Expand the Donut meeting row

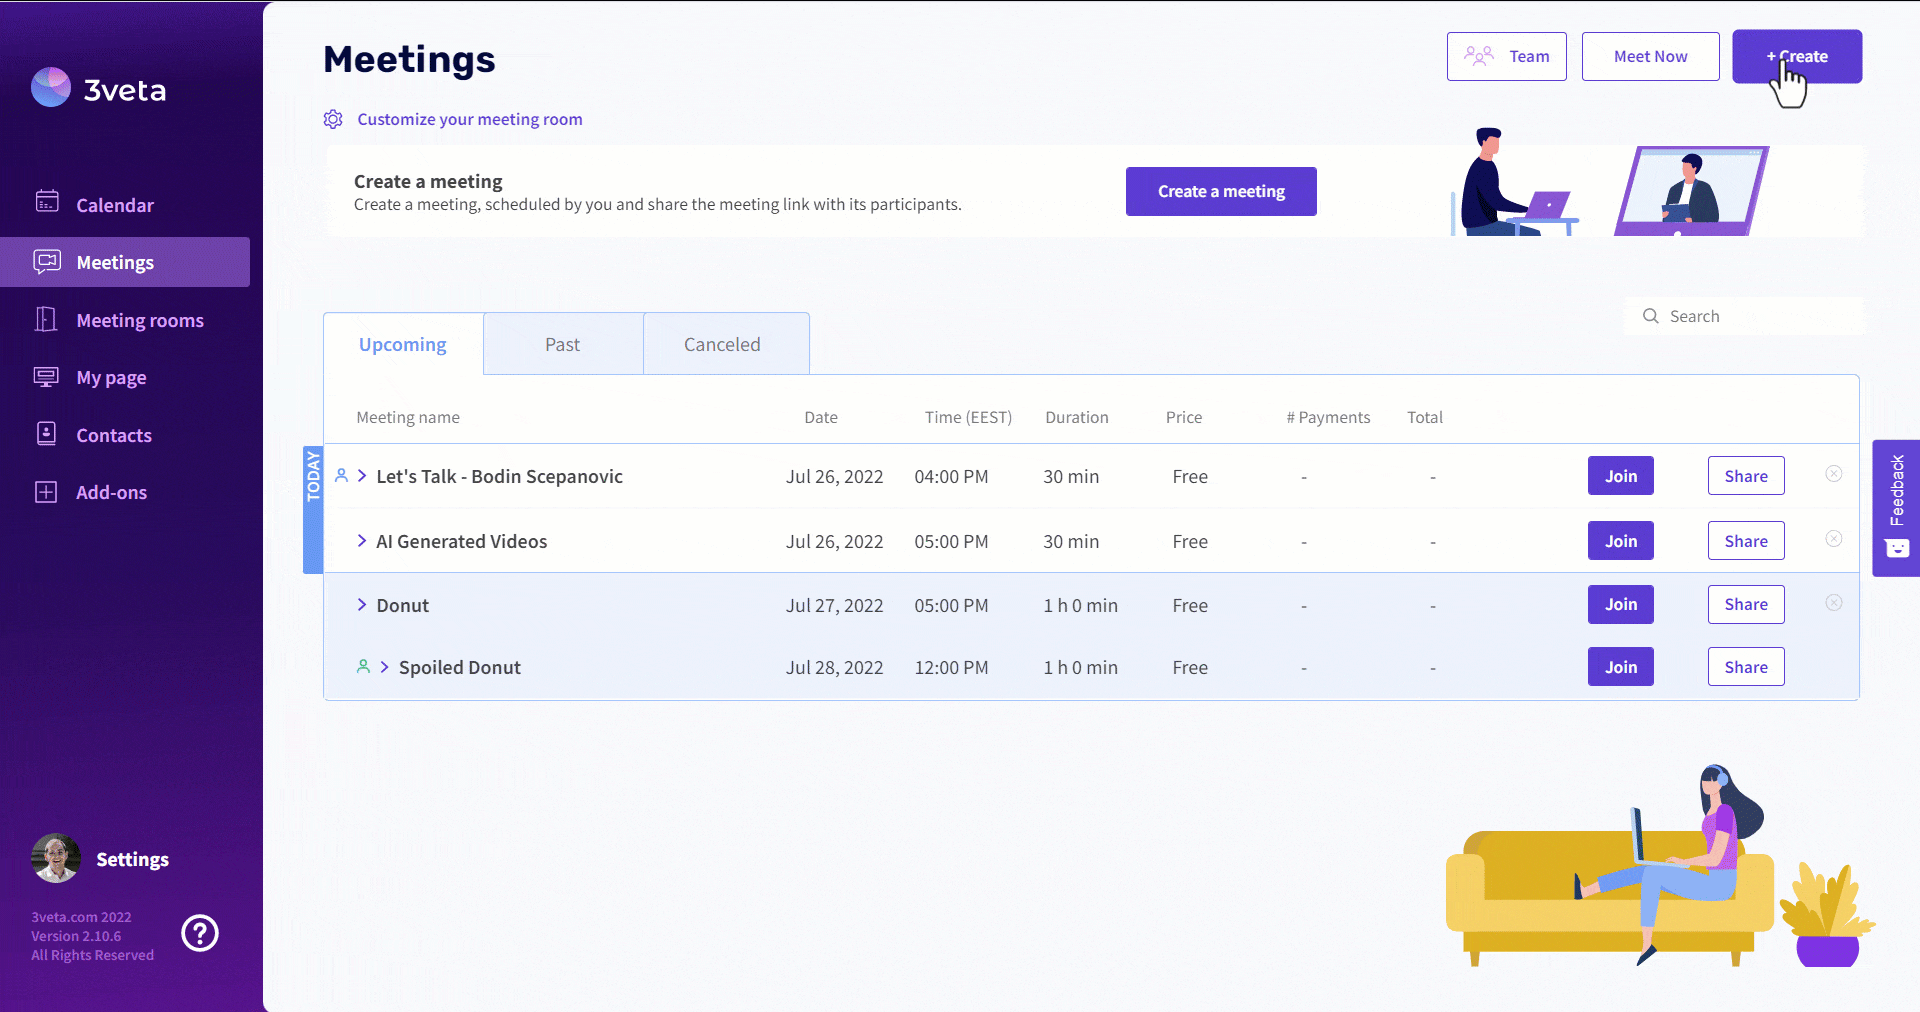(x=362, y=605)
